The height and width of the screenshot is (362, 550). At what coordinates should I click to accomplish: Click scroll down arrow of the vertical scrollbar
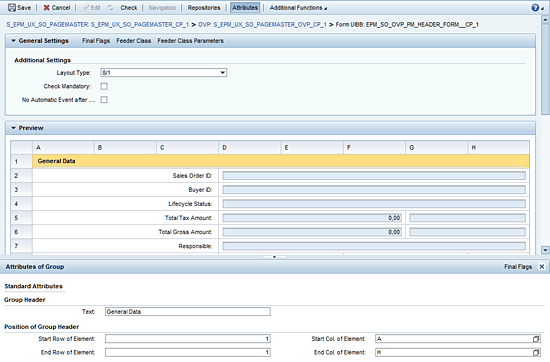click(545, 250)
